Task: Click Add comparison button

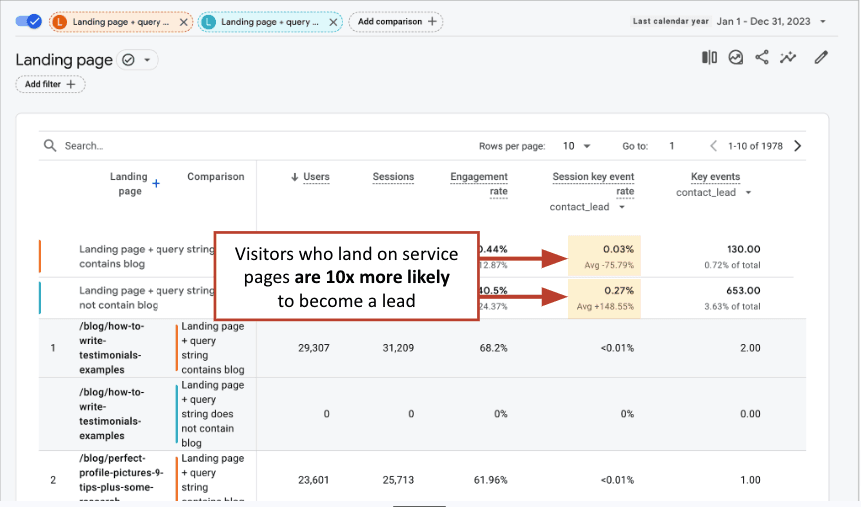Action: pyautogui.click(x=397, y=21)
